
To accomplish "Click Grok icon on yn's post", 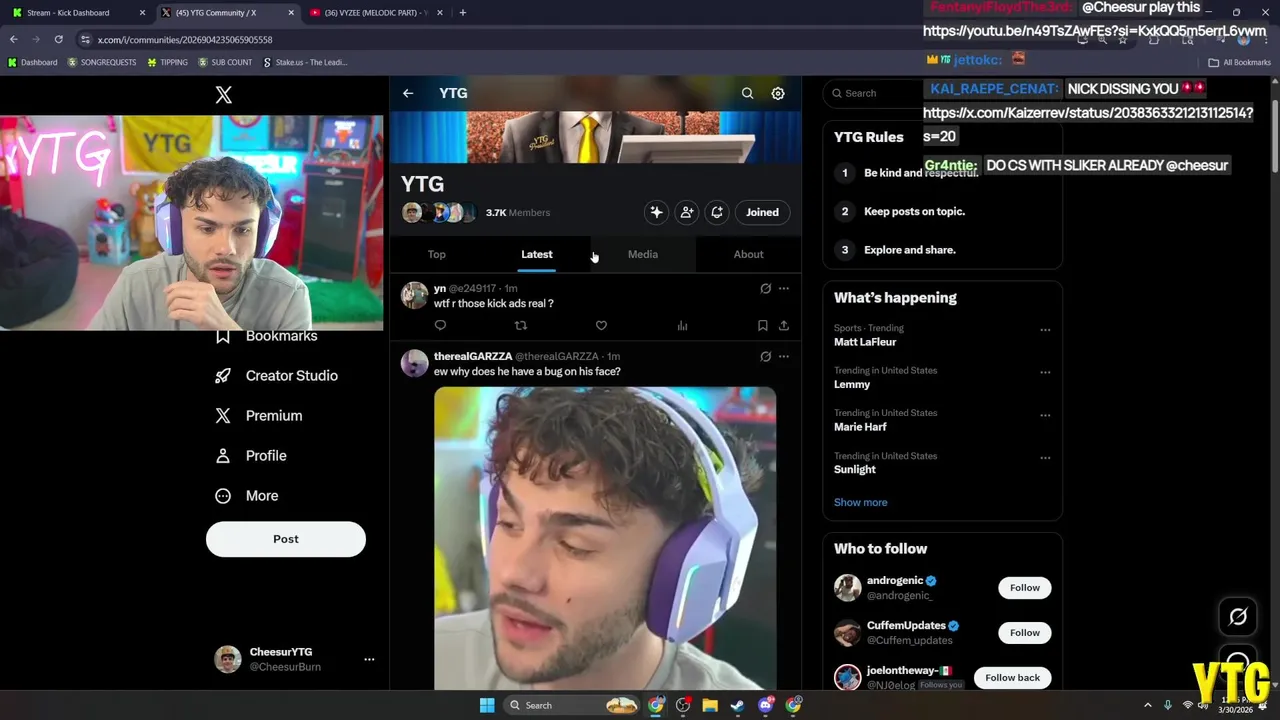I will tap(766, 288).
